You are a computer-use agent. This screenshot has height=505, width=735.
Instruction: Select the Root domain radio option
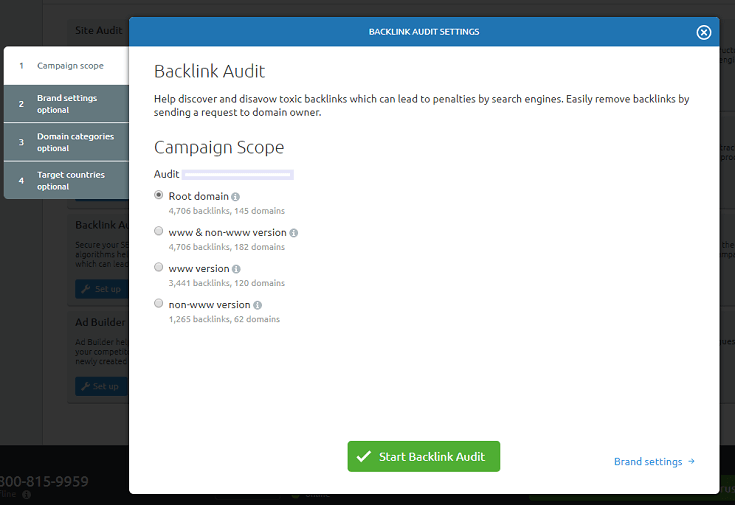[x=158, y=195]
